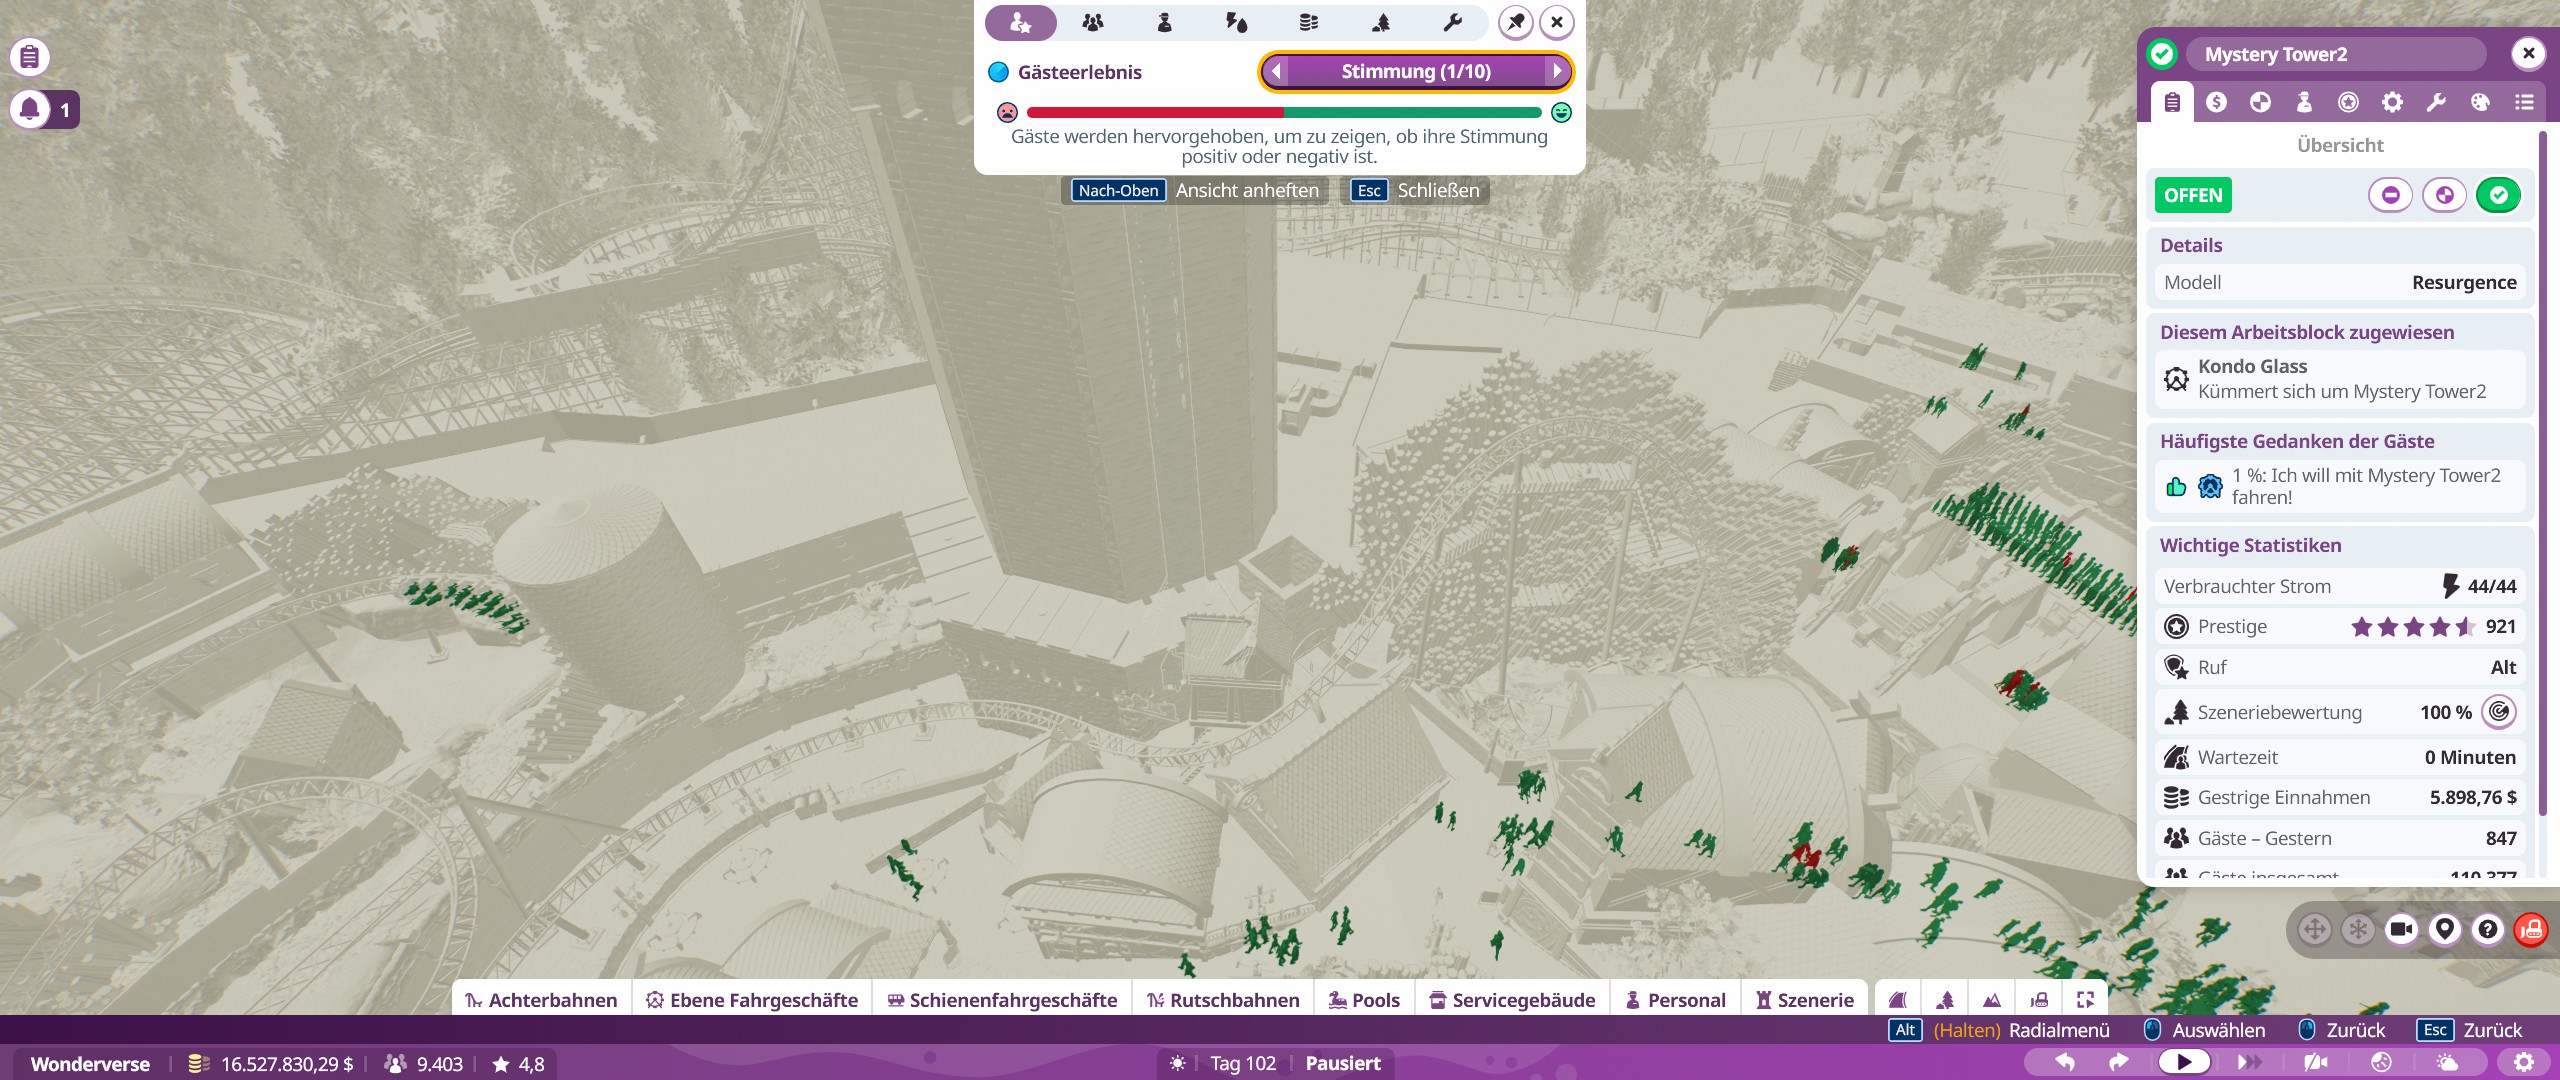Open the ride color palette tab
This screenshot has width=2560, height=1080.
click(2480, 102)
